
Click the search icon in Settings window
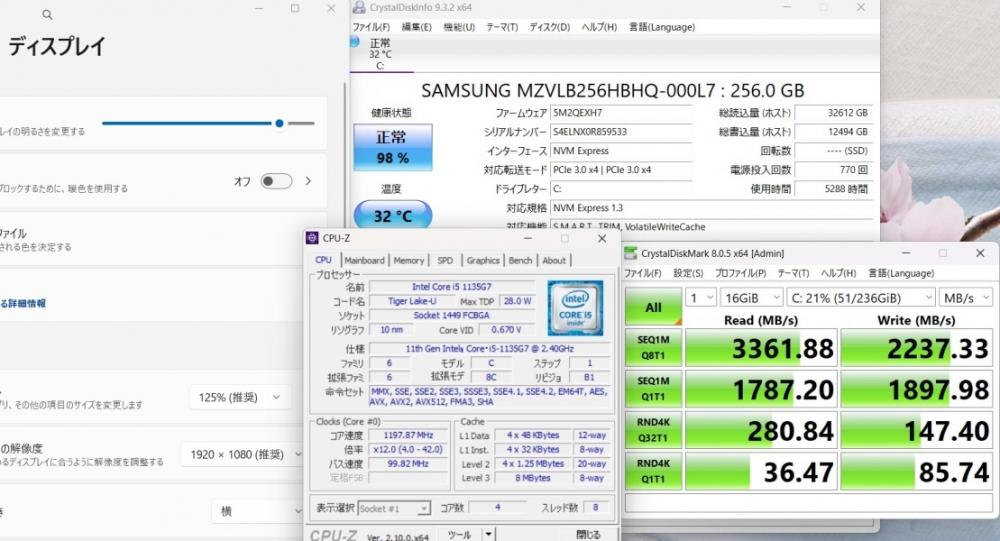(48, 15)
